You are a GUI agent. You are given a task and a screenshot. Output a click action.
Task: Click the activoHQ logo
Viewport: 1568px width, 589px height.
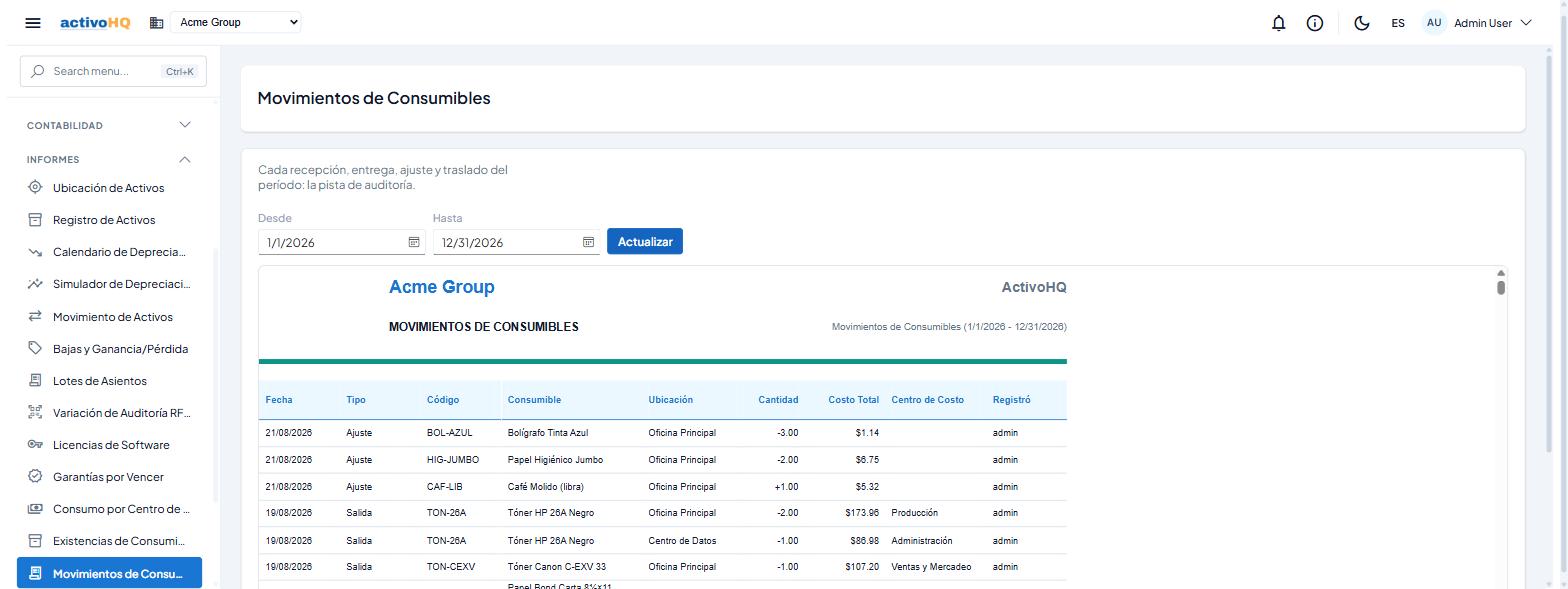(x=95, y=22)
